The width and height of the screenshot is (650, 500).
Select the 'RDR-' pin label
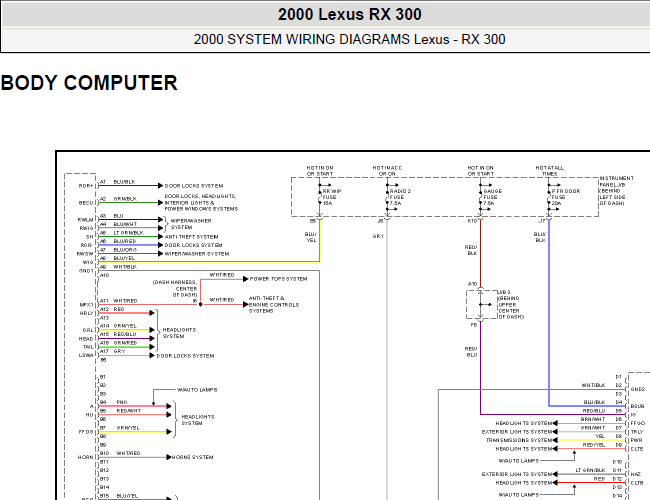point(87,245)
